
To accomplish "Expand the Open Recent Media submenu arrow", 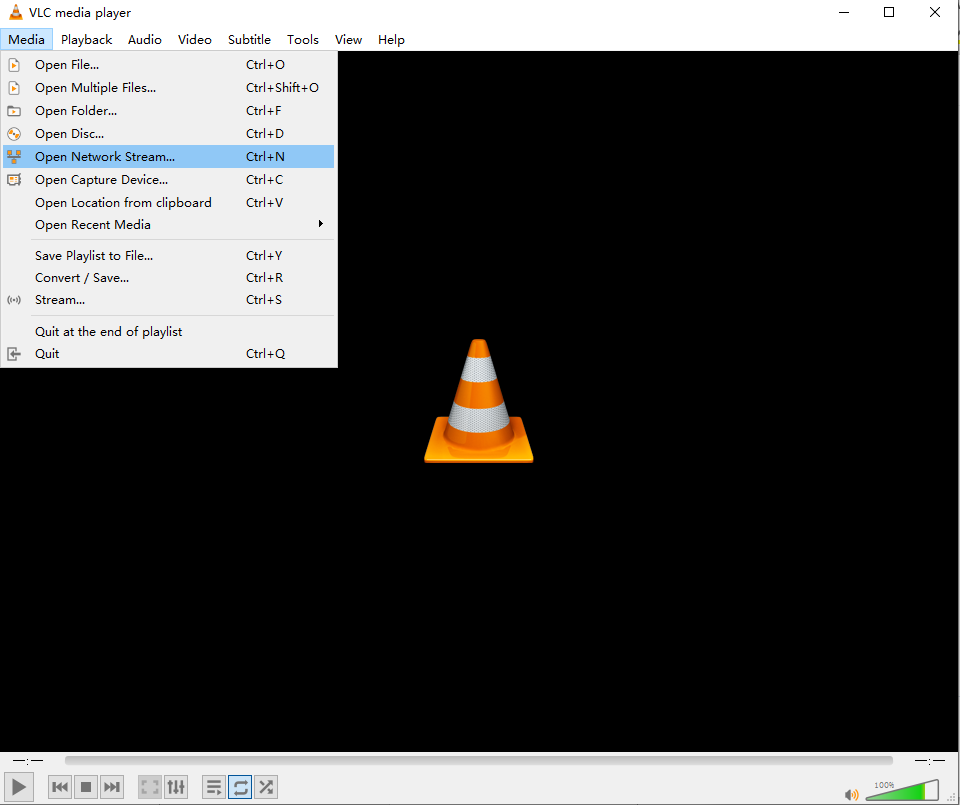I will (x=320, y=224).
